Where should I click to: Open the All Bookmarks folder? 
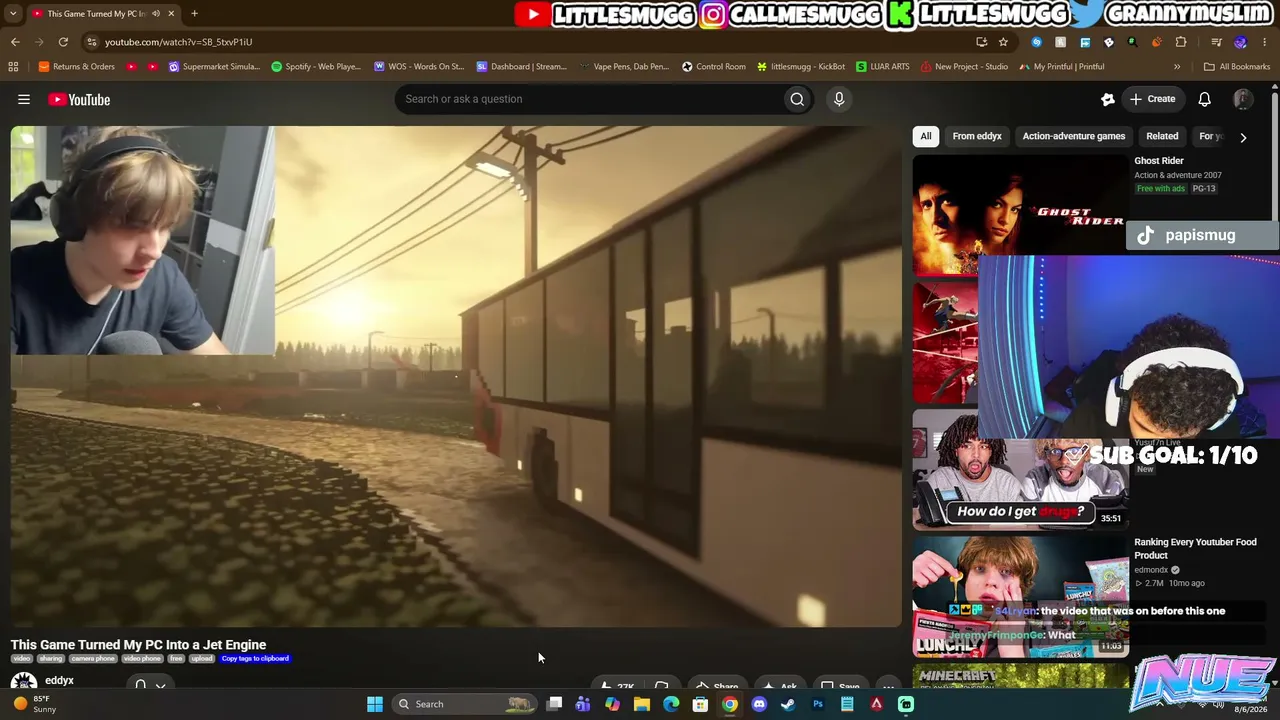point(1237,67)
